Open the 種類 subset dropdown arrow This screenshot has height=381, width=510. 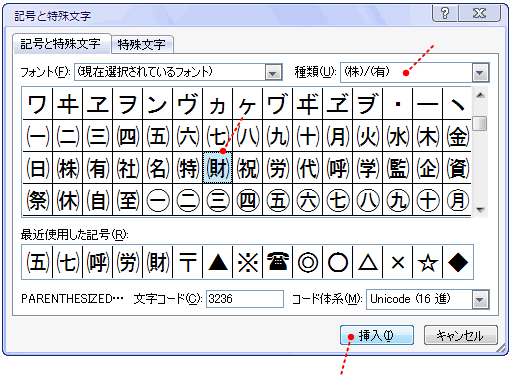(480, 72)
